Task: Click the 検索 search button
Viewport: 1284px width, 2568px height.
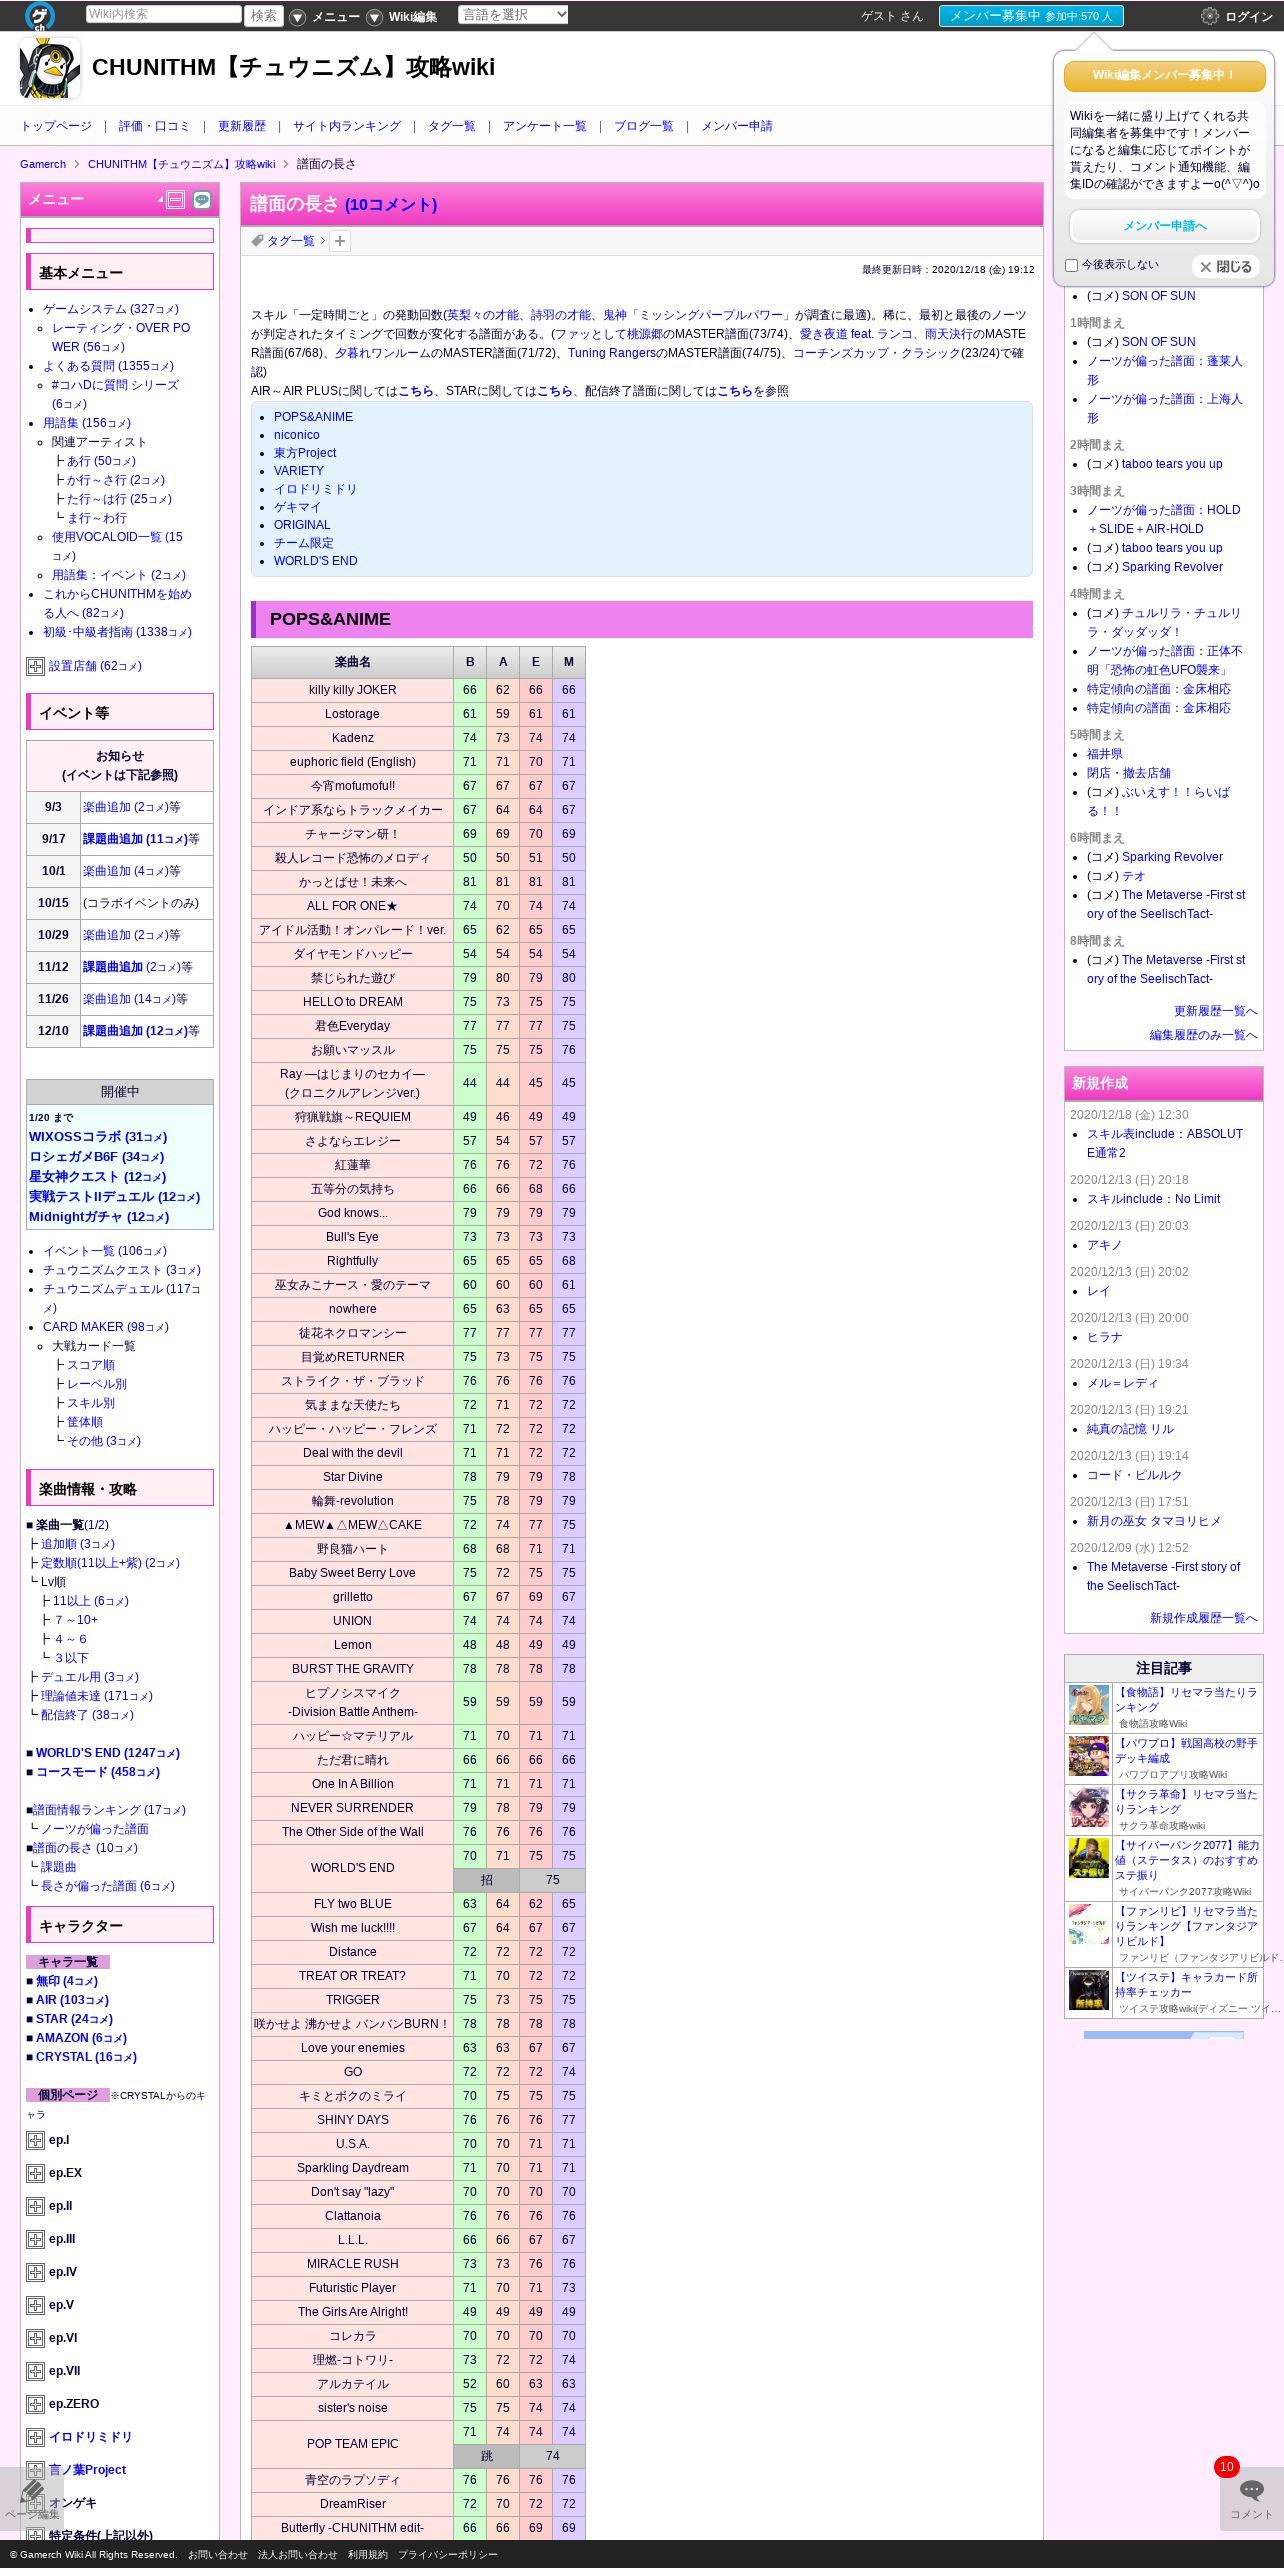Action: (264, 15)
